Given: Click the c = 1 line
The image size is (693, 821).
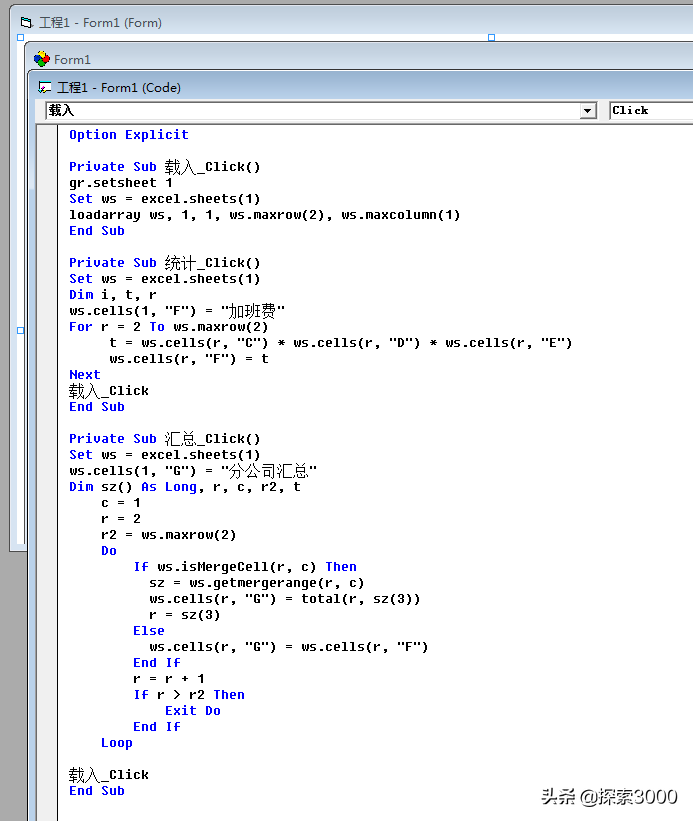Looking at the screenshot, I should point(121,503).
